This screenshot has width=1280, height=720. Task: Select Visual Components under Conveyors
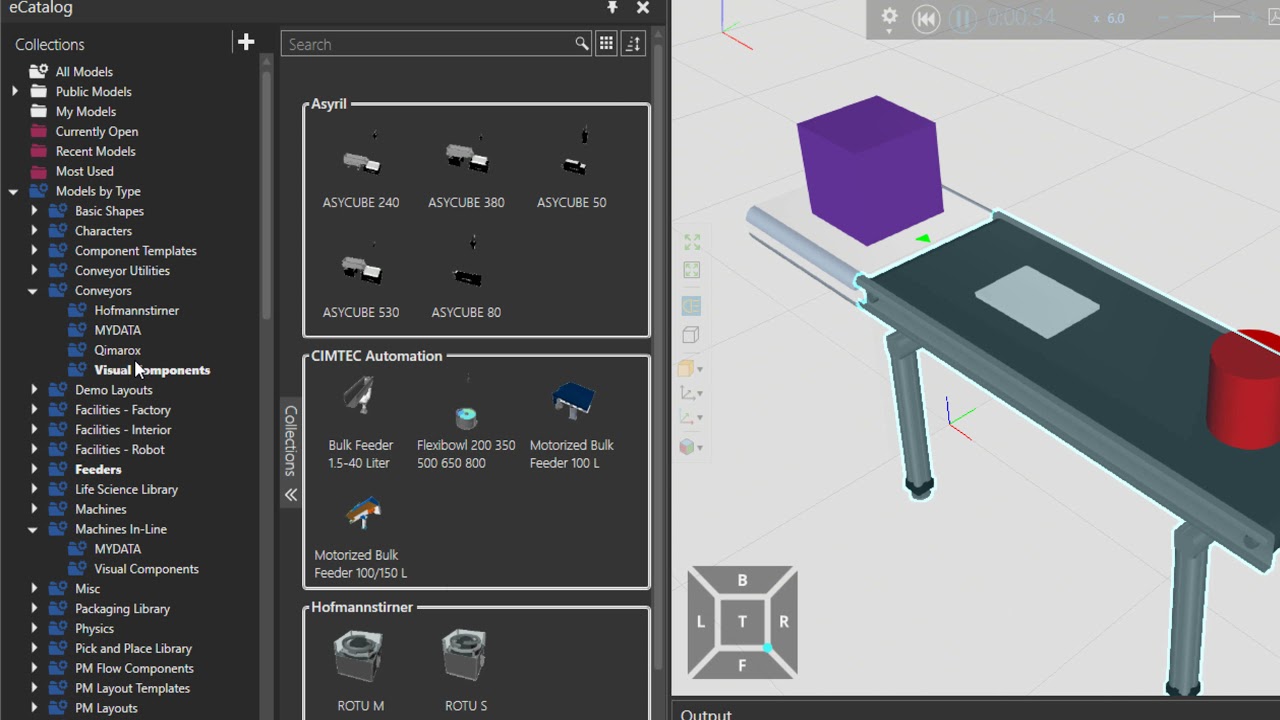(152, 370)
